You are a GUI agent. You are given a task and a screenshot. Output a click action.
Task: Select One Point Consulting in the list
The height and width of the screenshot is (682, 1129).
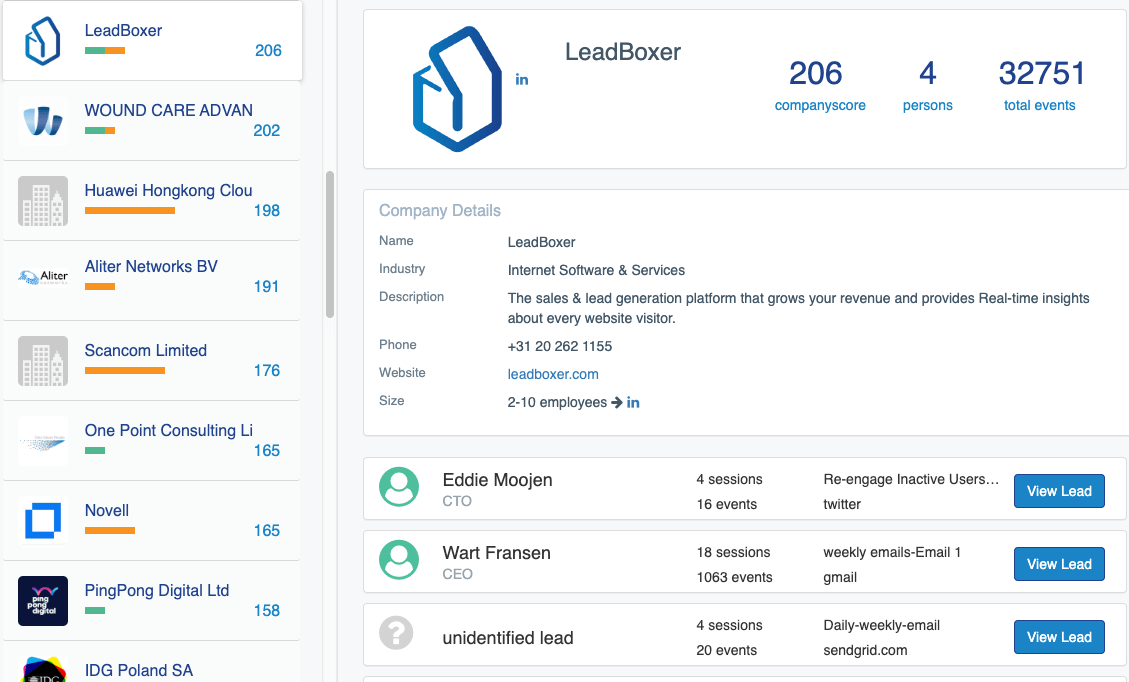click(x=168, y=431)
